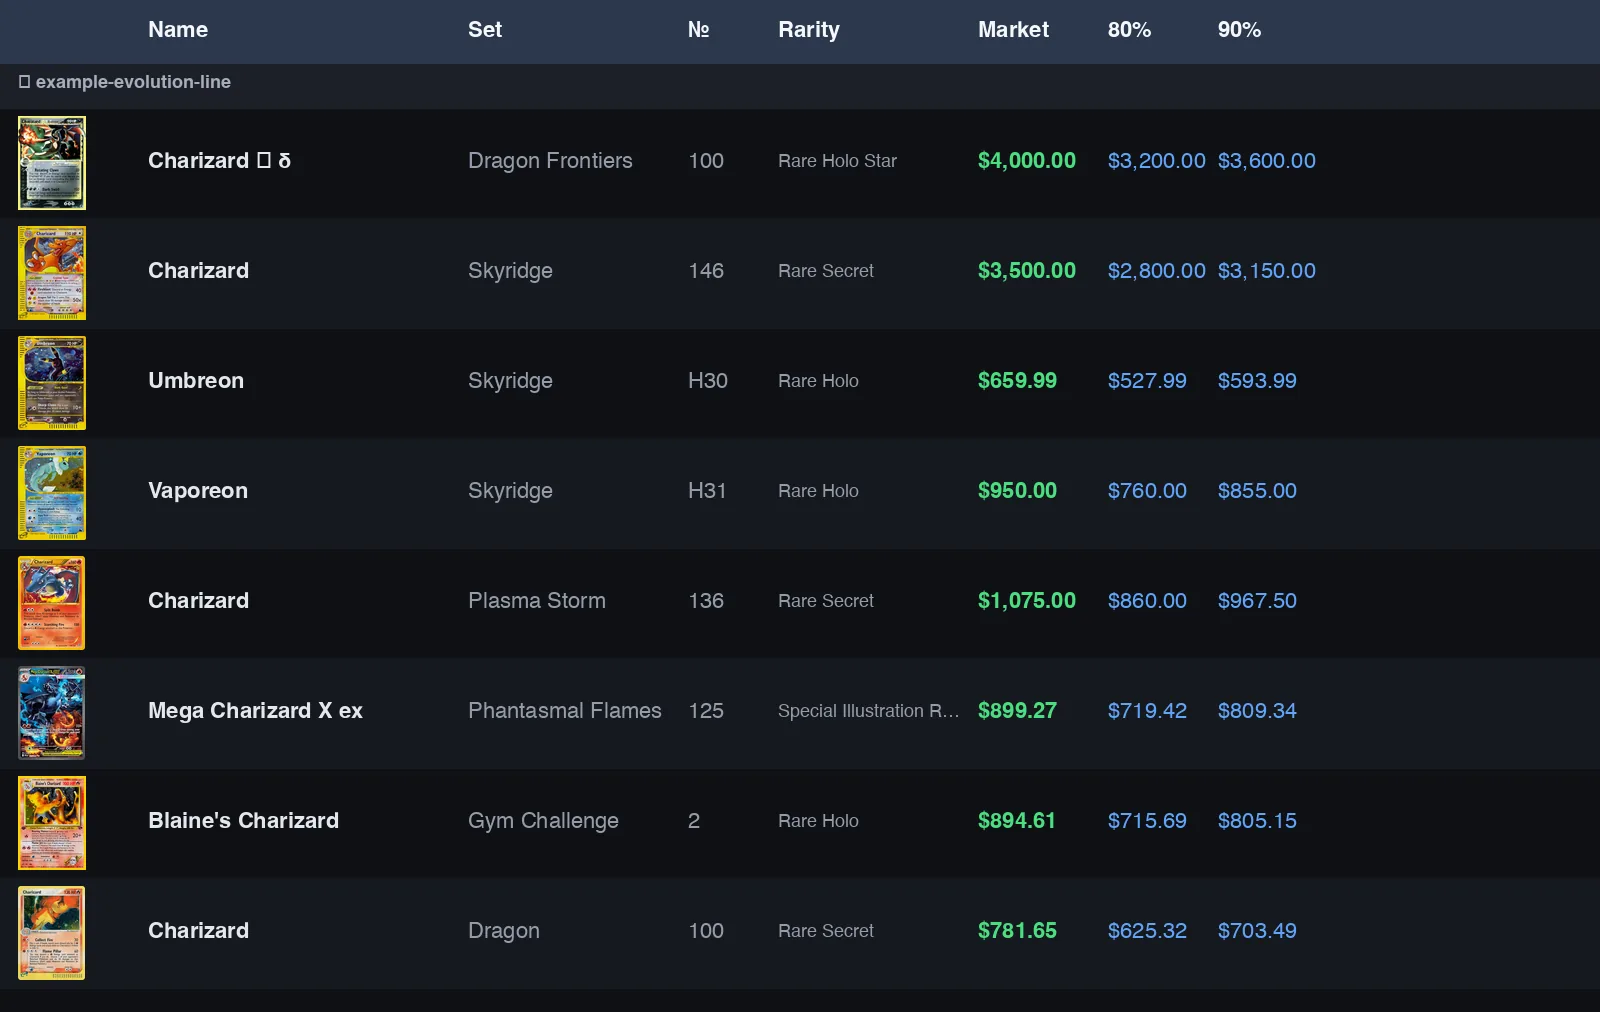Click the $894.61 market price
This screenshot has width=1600, height=1012.
click(1017, 821)
